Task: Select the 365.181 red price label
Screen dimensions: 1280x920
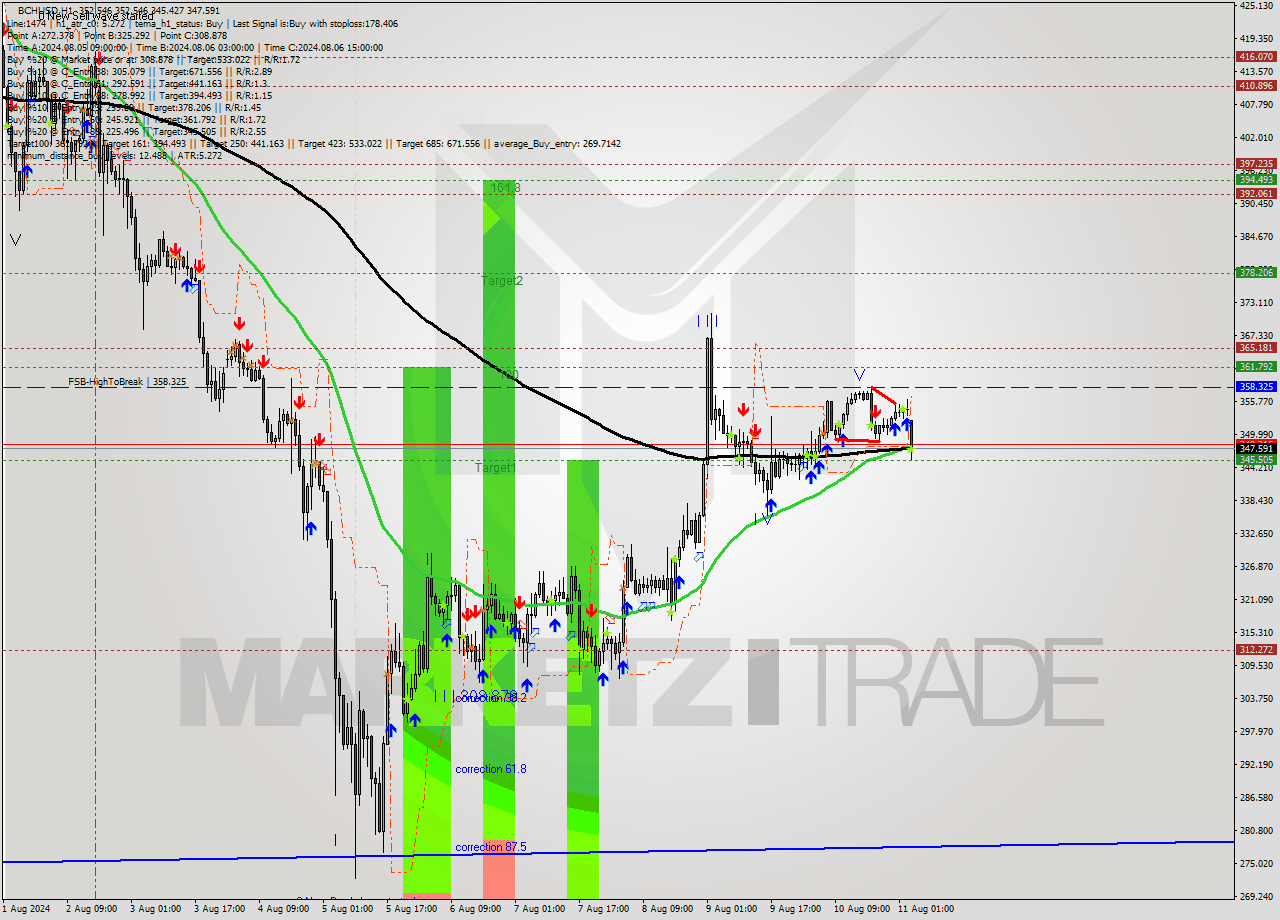Action: point(1255,348)
